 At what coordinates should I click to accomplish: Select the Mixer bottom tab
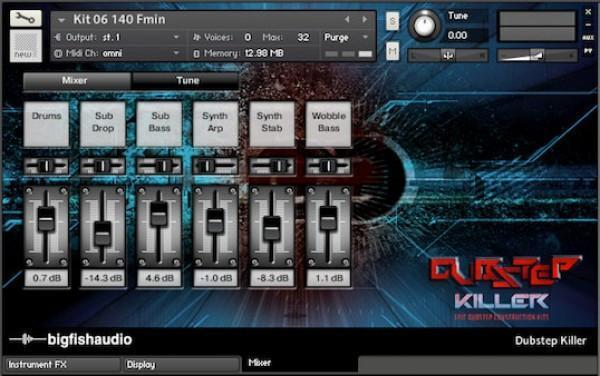click(300, 363)
